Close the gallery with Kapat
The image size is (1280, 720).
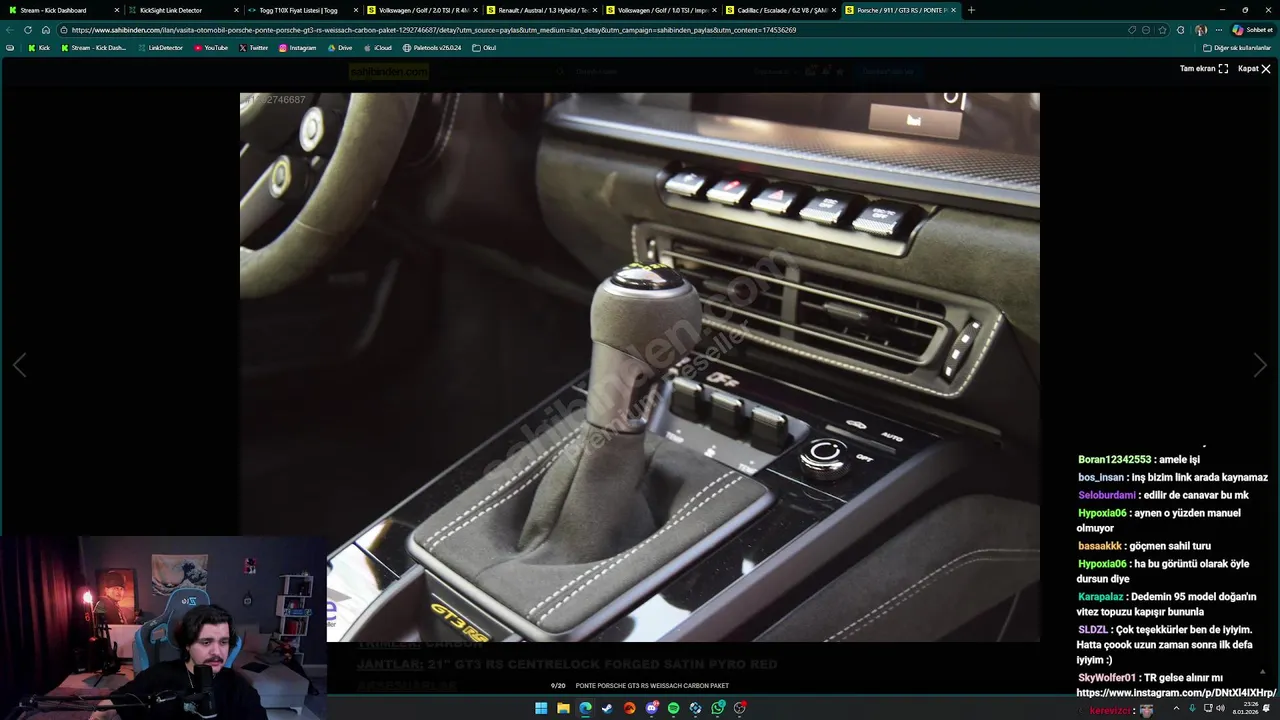point(1254,69)
